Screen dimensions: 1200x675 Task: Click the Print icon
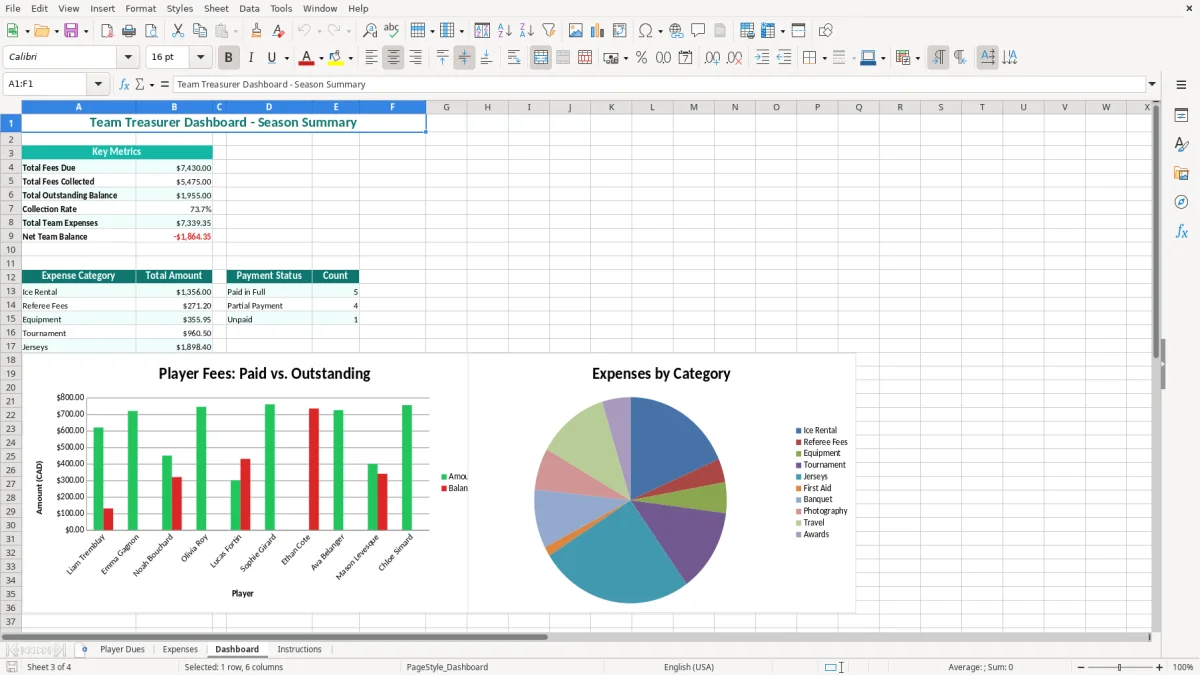pos(129,31)
